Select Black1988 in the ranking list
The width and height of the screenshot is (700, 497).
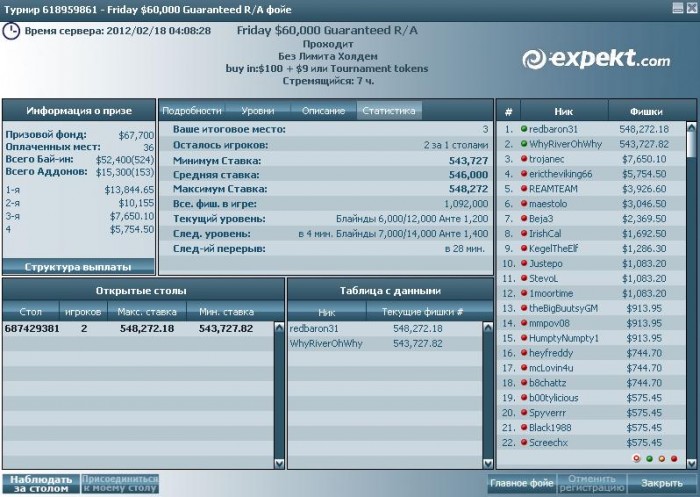pos(550,428)
